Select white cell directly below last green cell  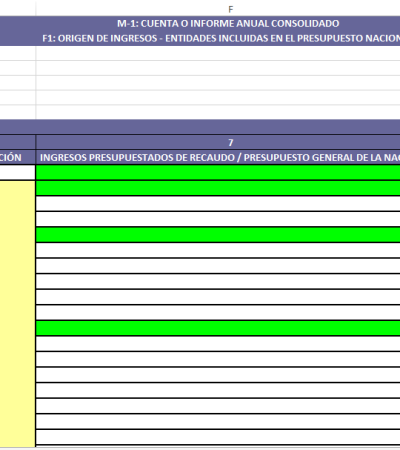tap(218, 344)
